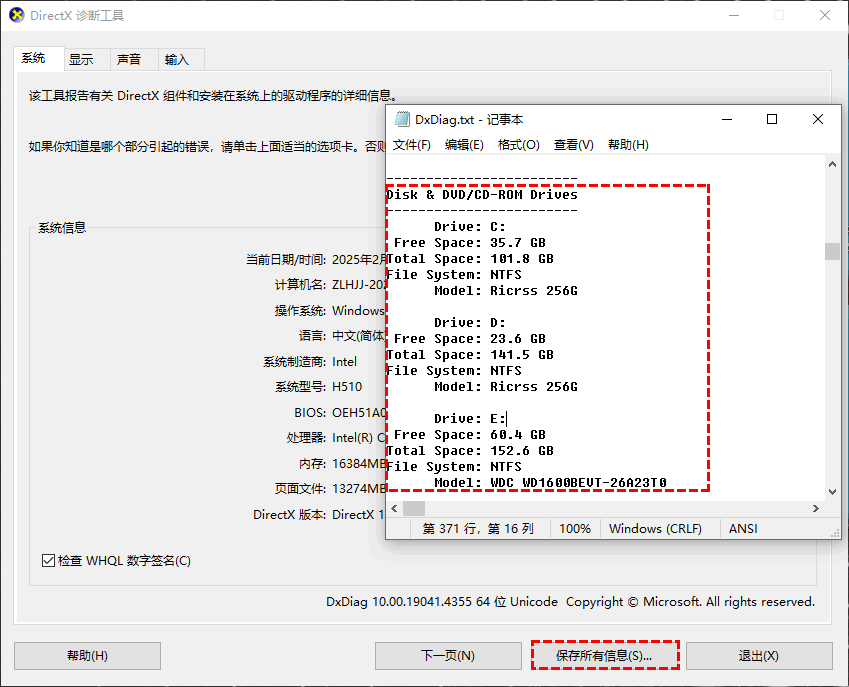Click the ANSI encoding status bar entry
The image size is (849, 687).
pyautogui.click(x=743, y=528)
